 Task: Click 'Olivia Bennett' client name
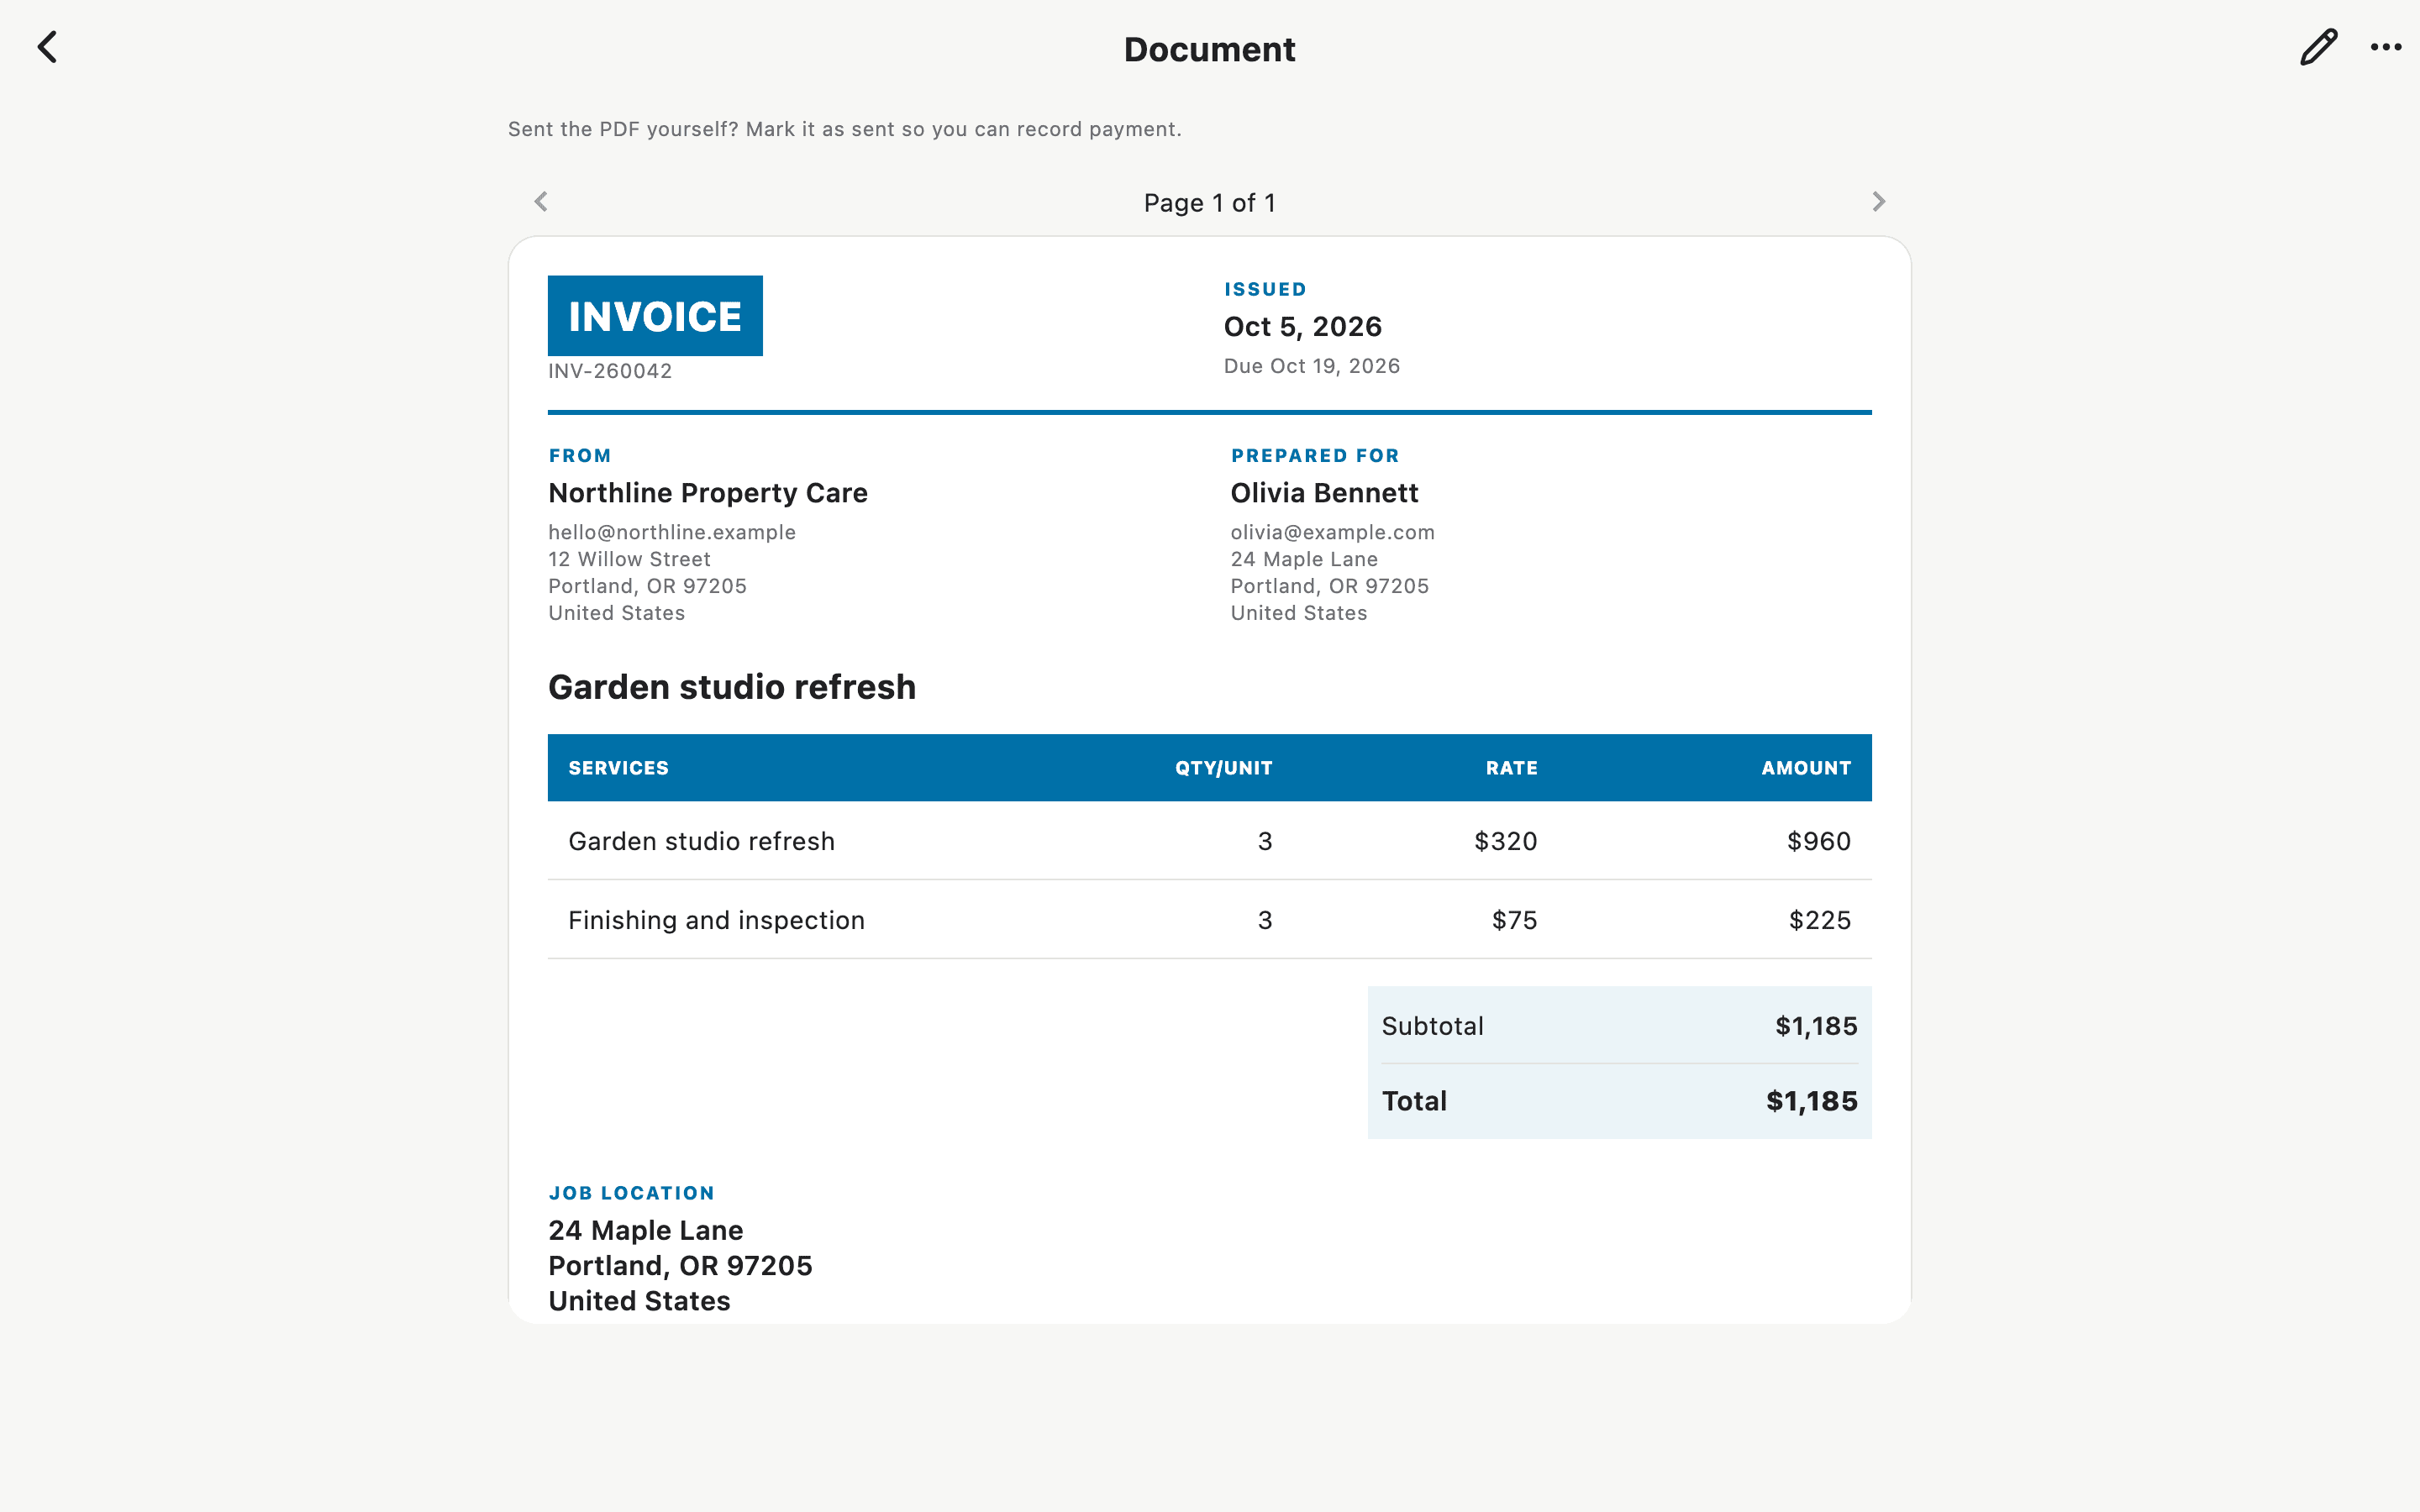click(1324, 493)
